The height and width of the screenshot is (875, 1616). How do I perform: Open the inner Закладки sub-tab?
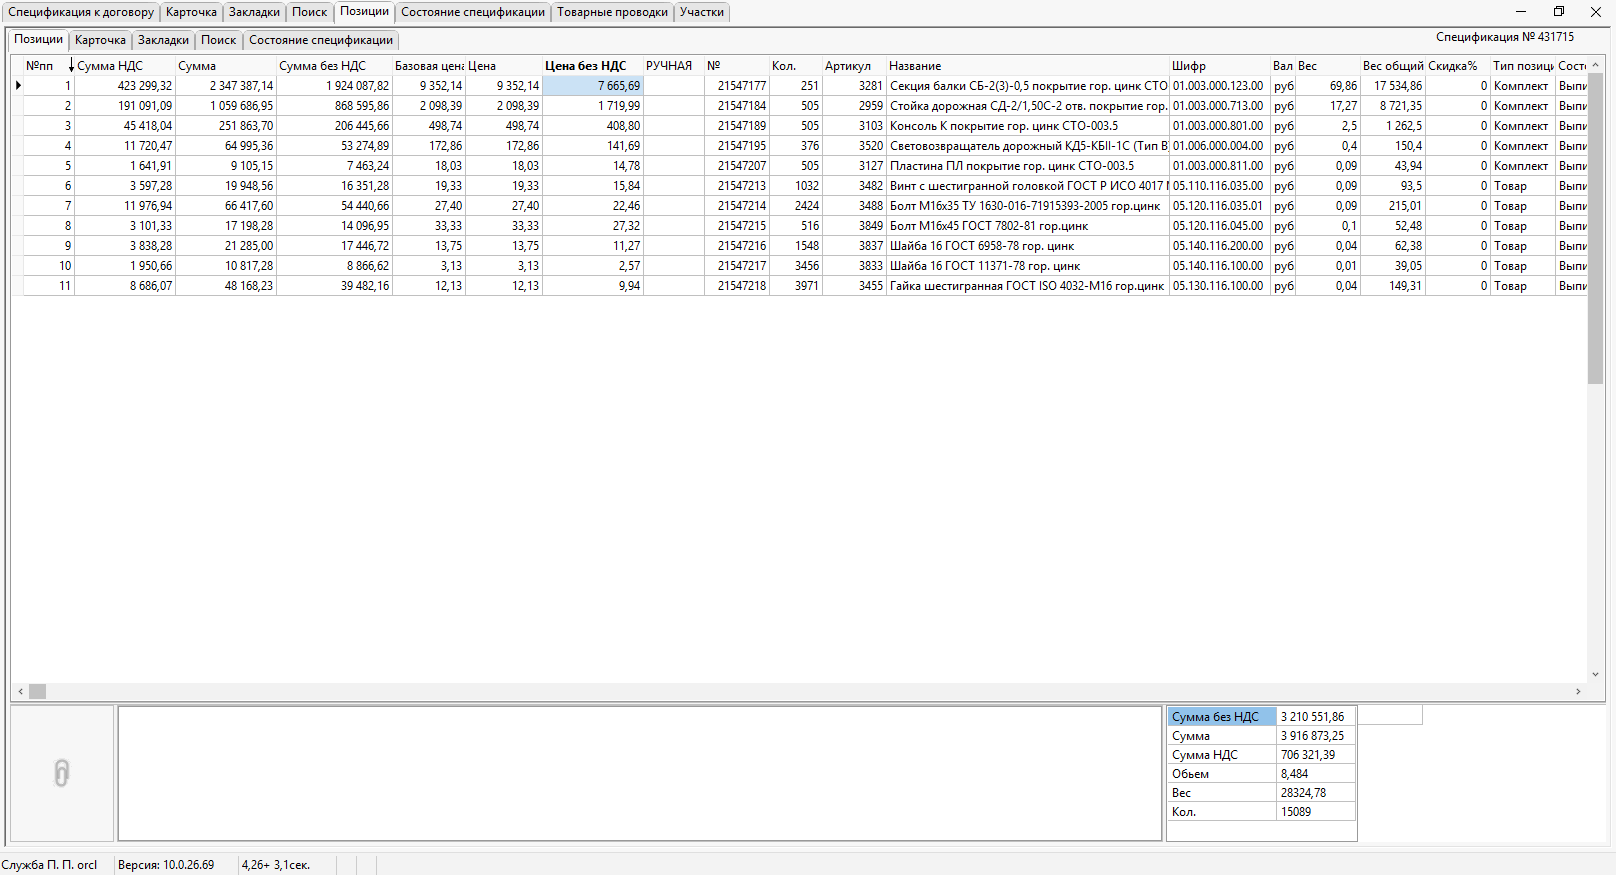(163, 40)
